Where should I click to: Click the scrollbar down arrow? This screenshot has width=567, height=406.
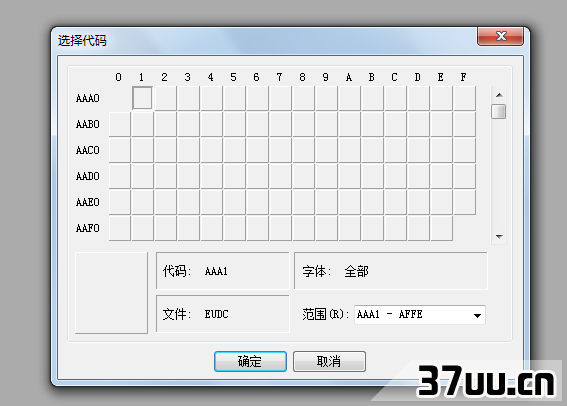pyautogui.click(x=499, y=236)
